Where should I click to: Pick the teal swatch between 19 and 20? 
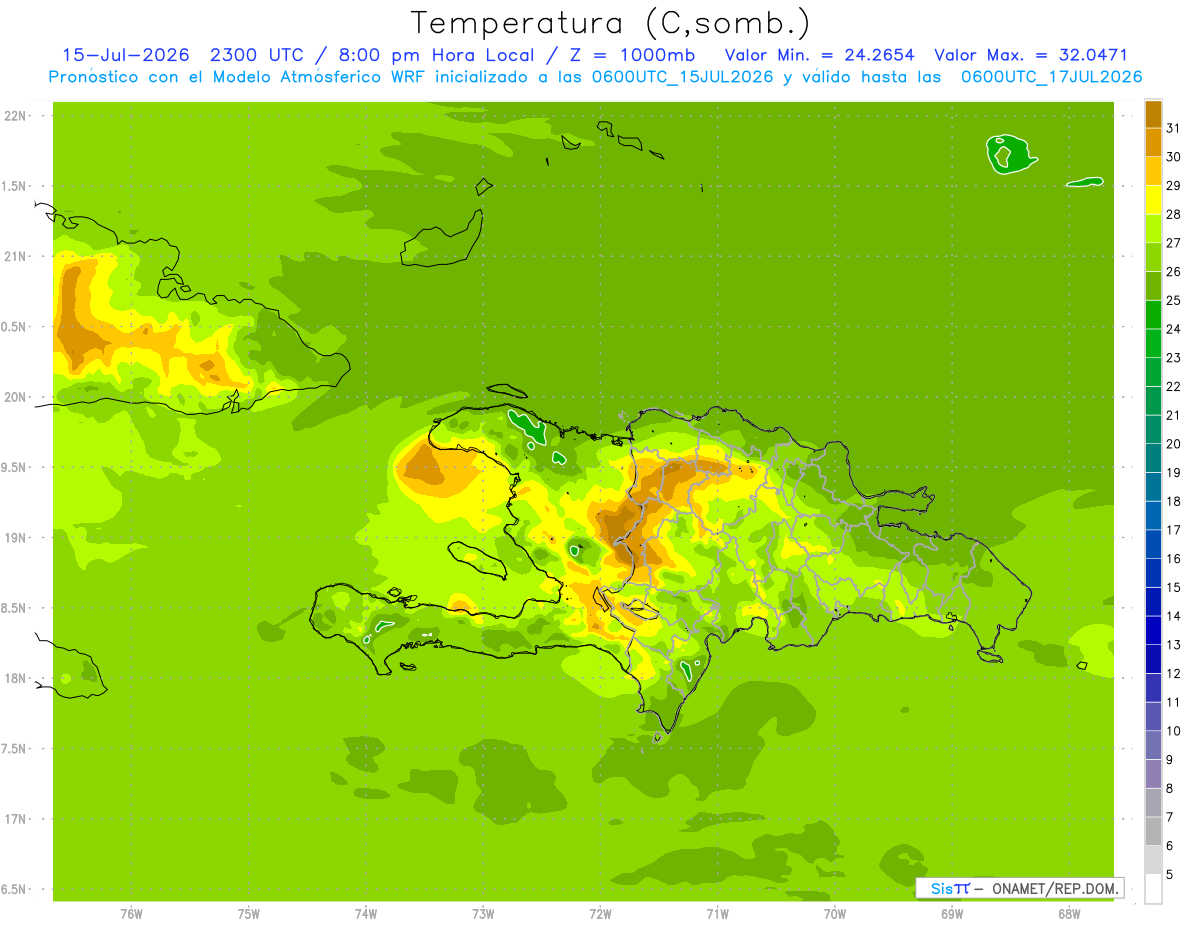pyautogui.click(x=1153, y=458)
